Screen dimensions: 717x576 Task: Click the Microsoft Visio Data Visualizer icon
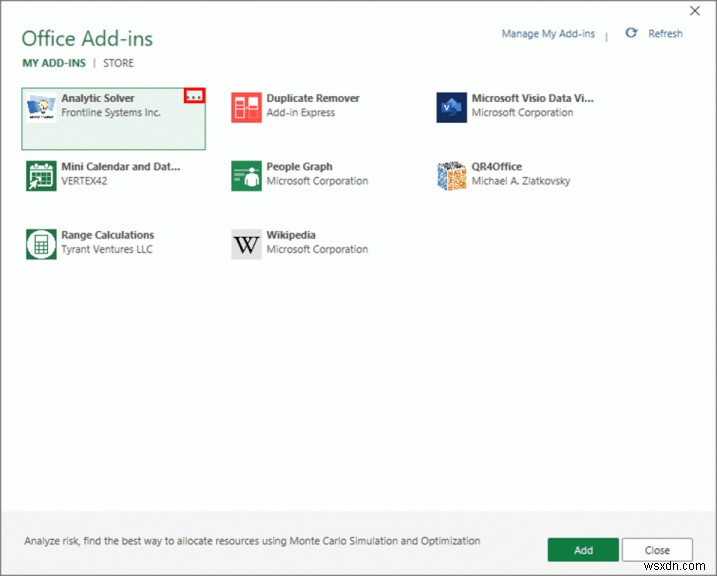point(452,108)
